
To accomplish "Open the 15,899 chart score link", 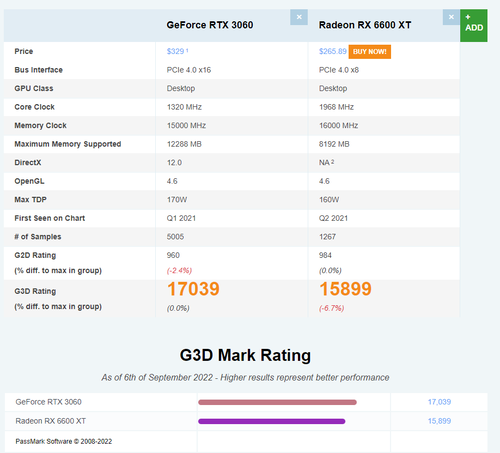I will tap(439, 421).
